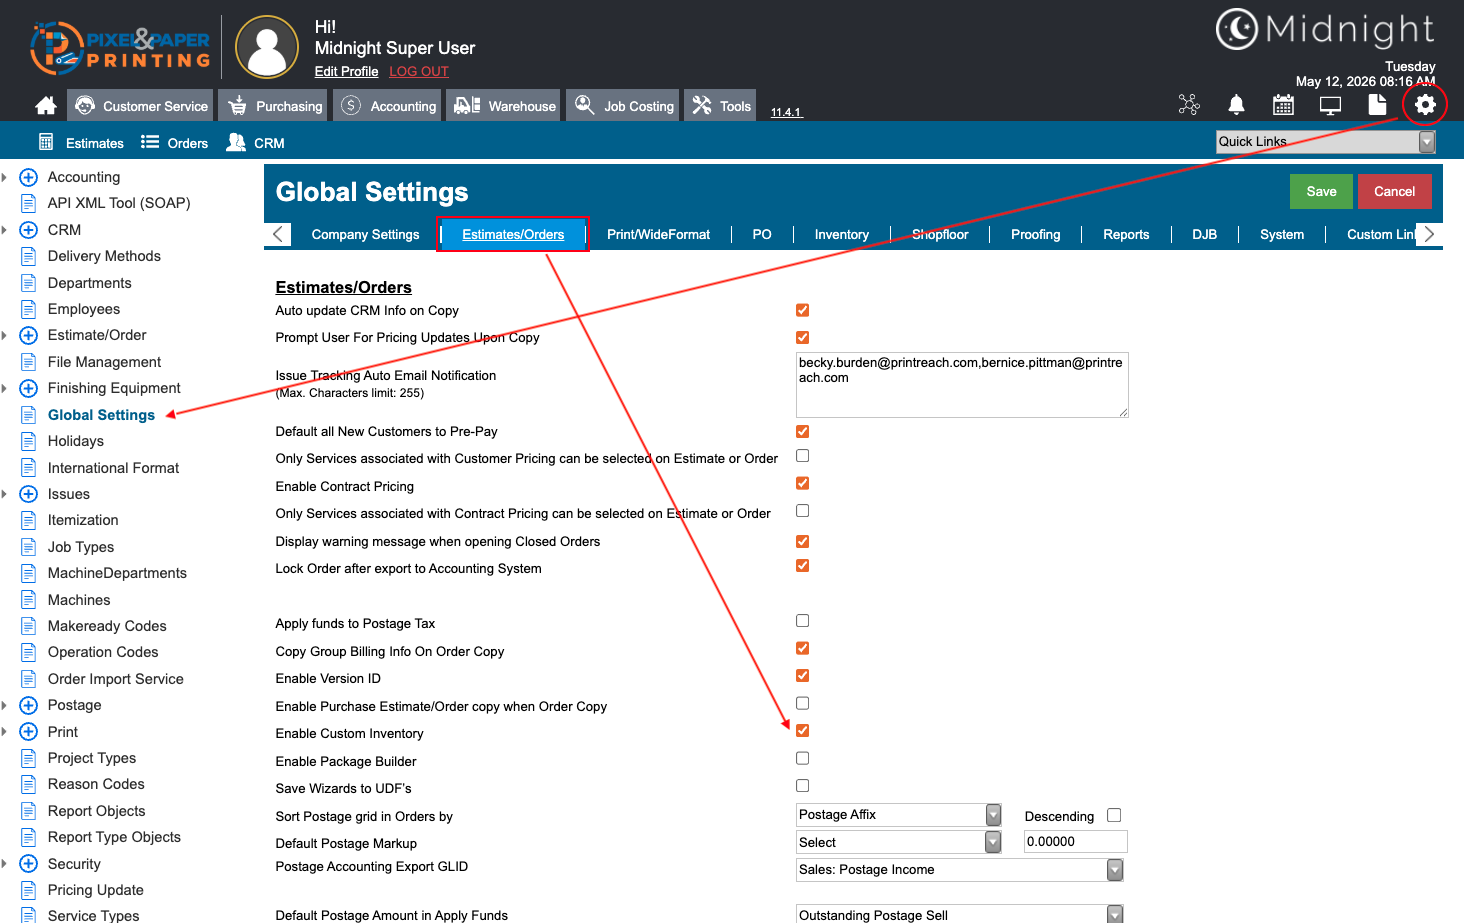The image size is (1464, 923).
Task: Open the home icon in main navigation
Action: (x=45, y=105)
